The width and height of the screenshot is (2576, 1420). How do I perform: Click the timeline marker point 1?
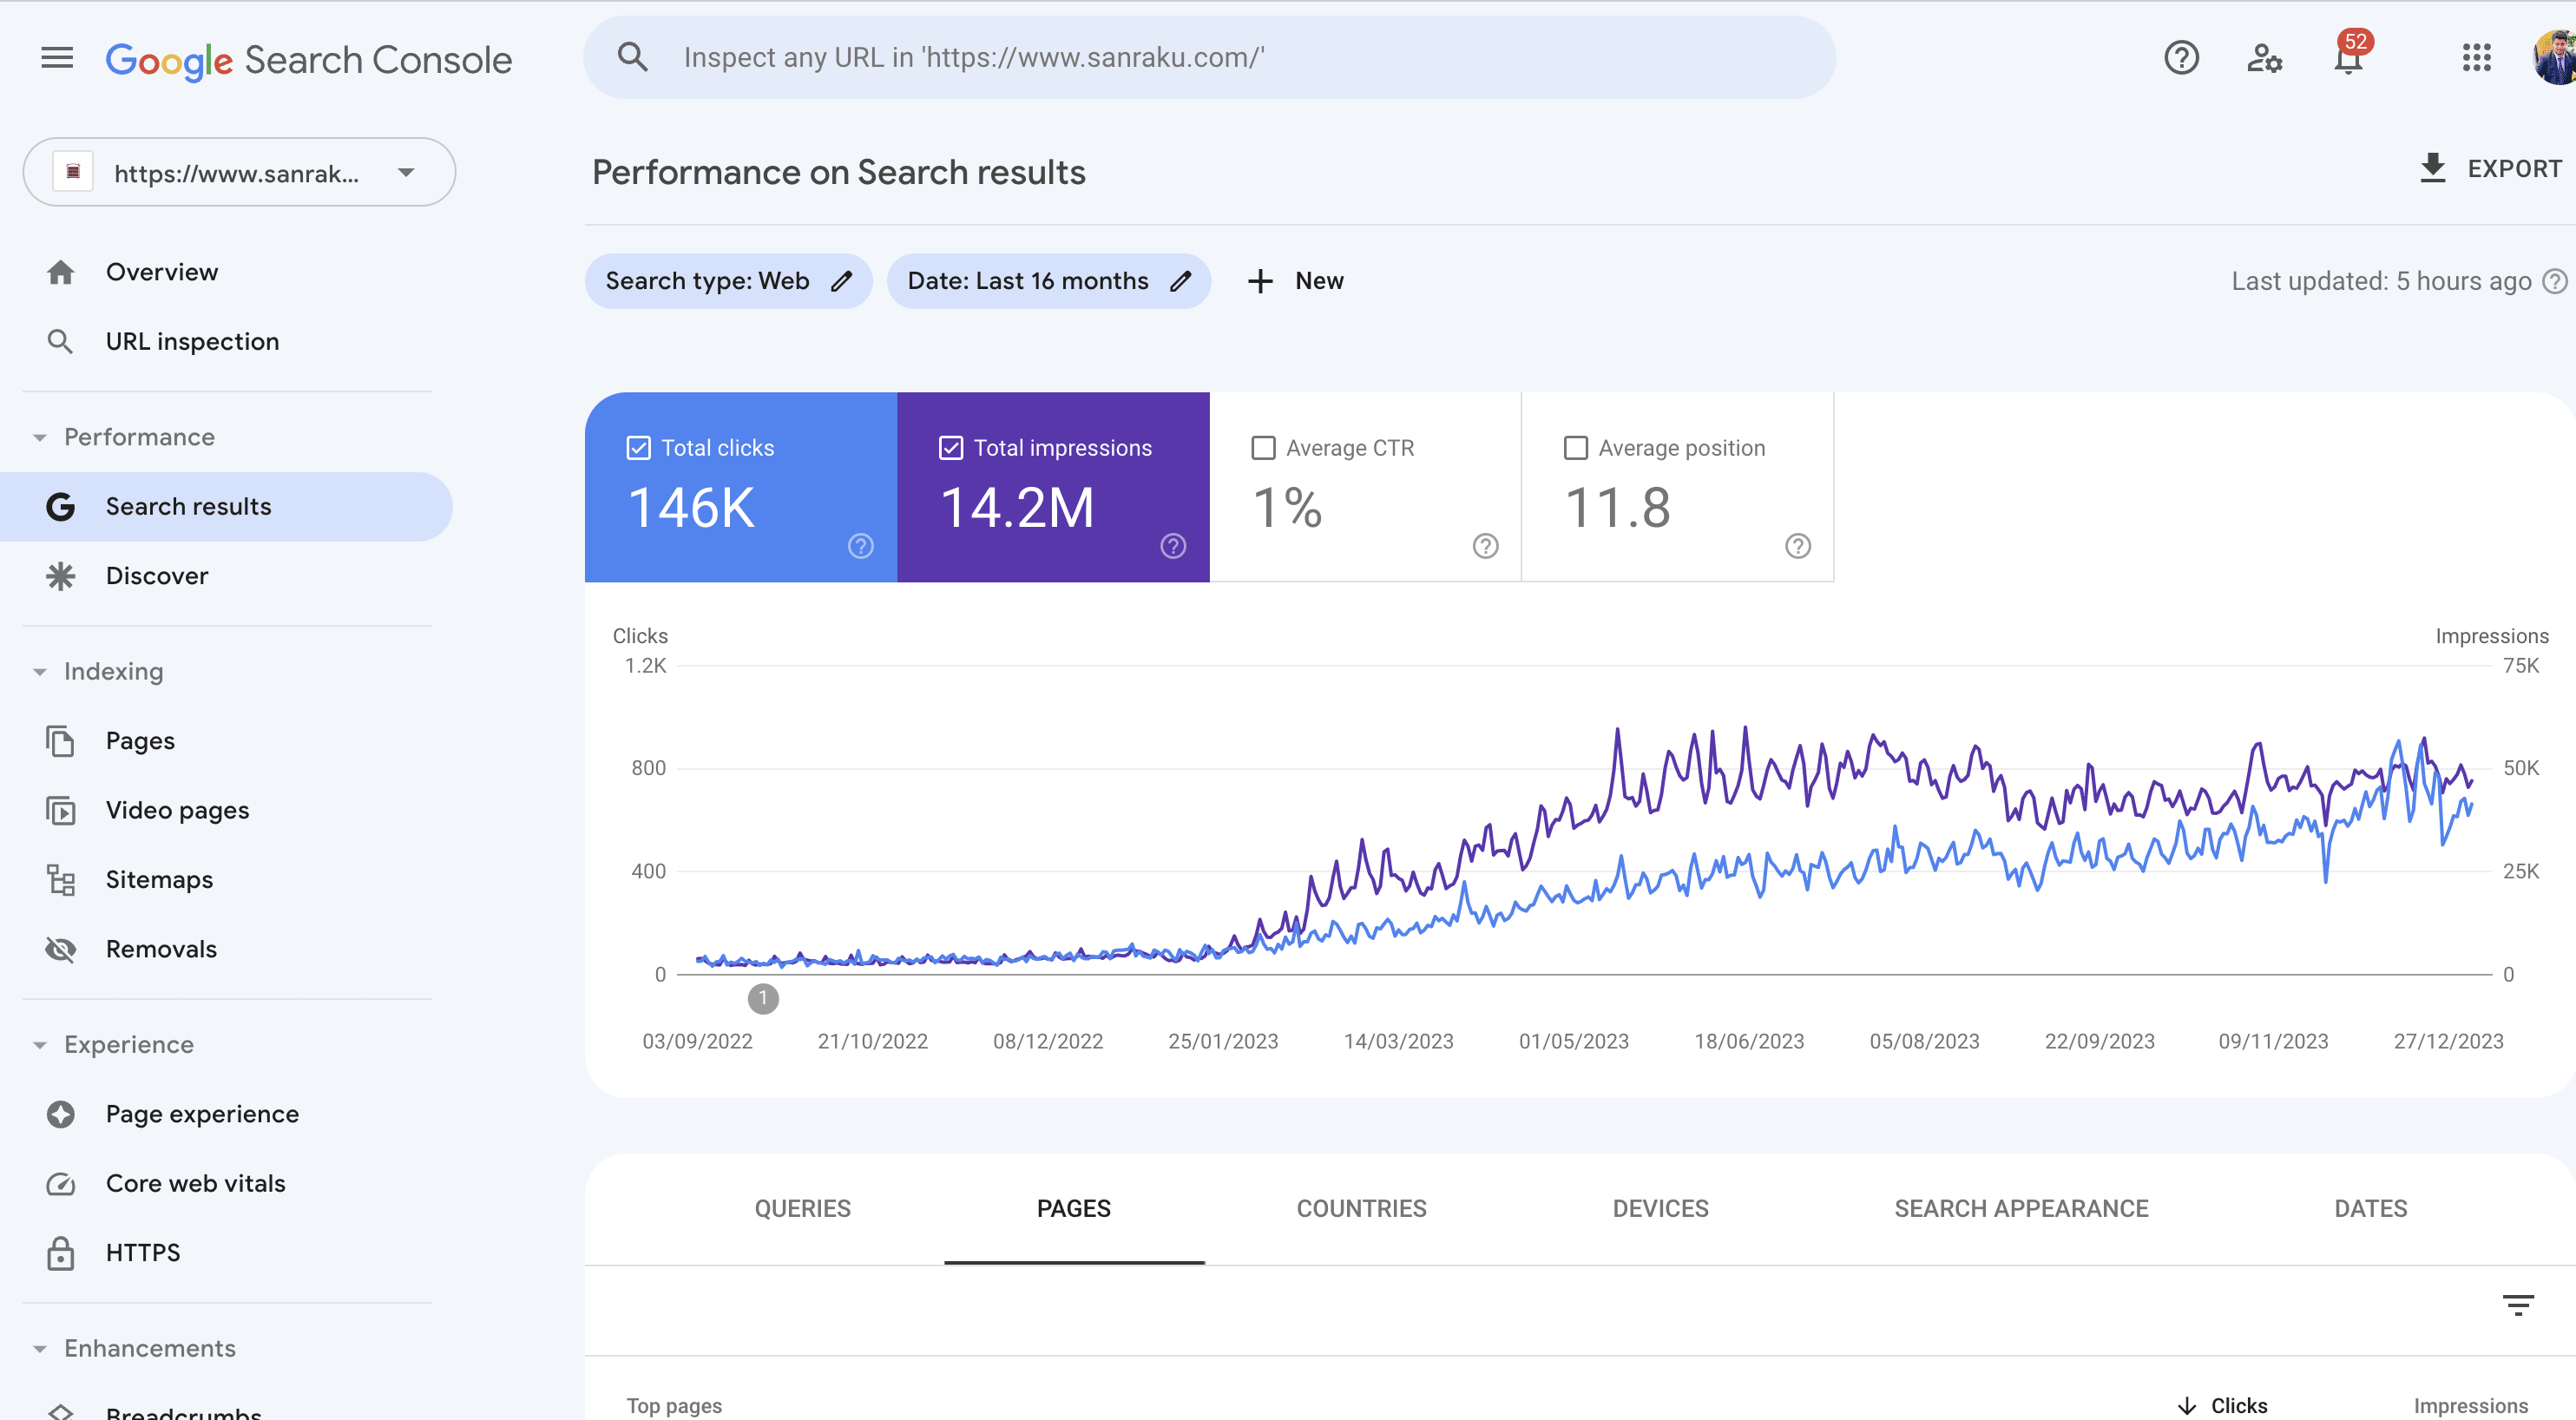click(764, 998)
